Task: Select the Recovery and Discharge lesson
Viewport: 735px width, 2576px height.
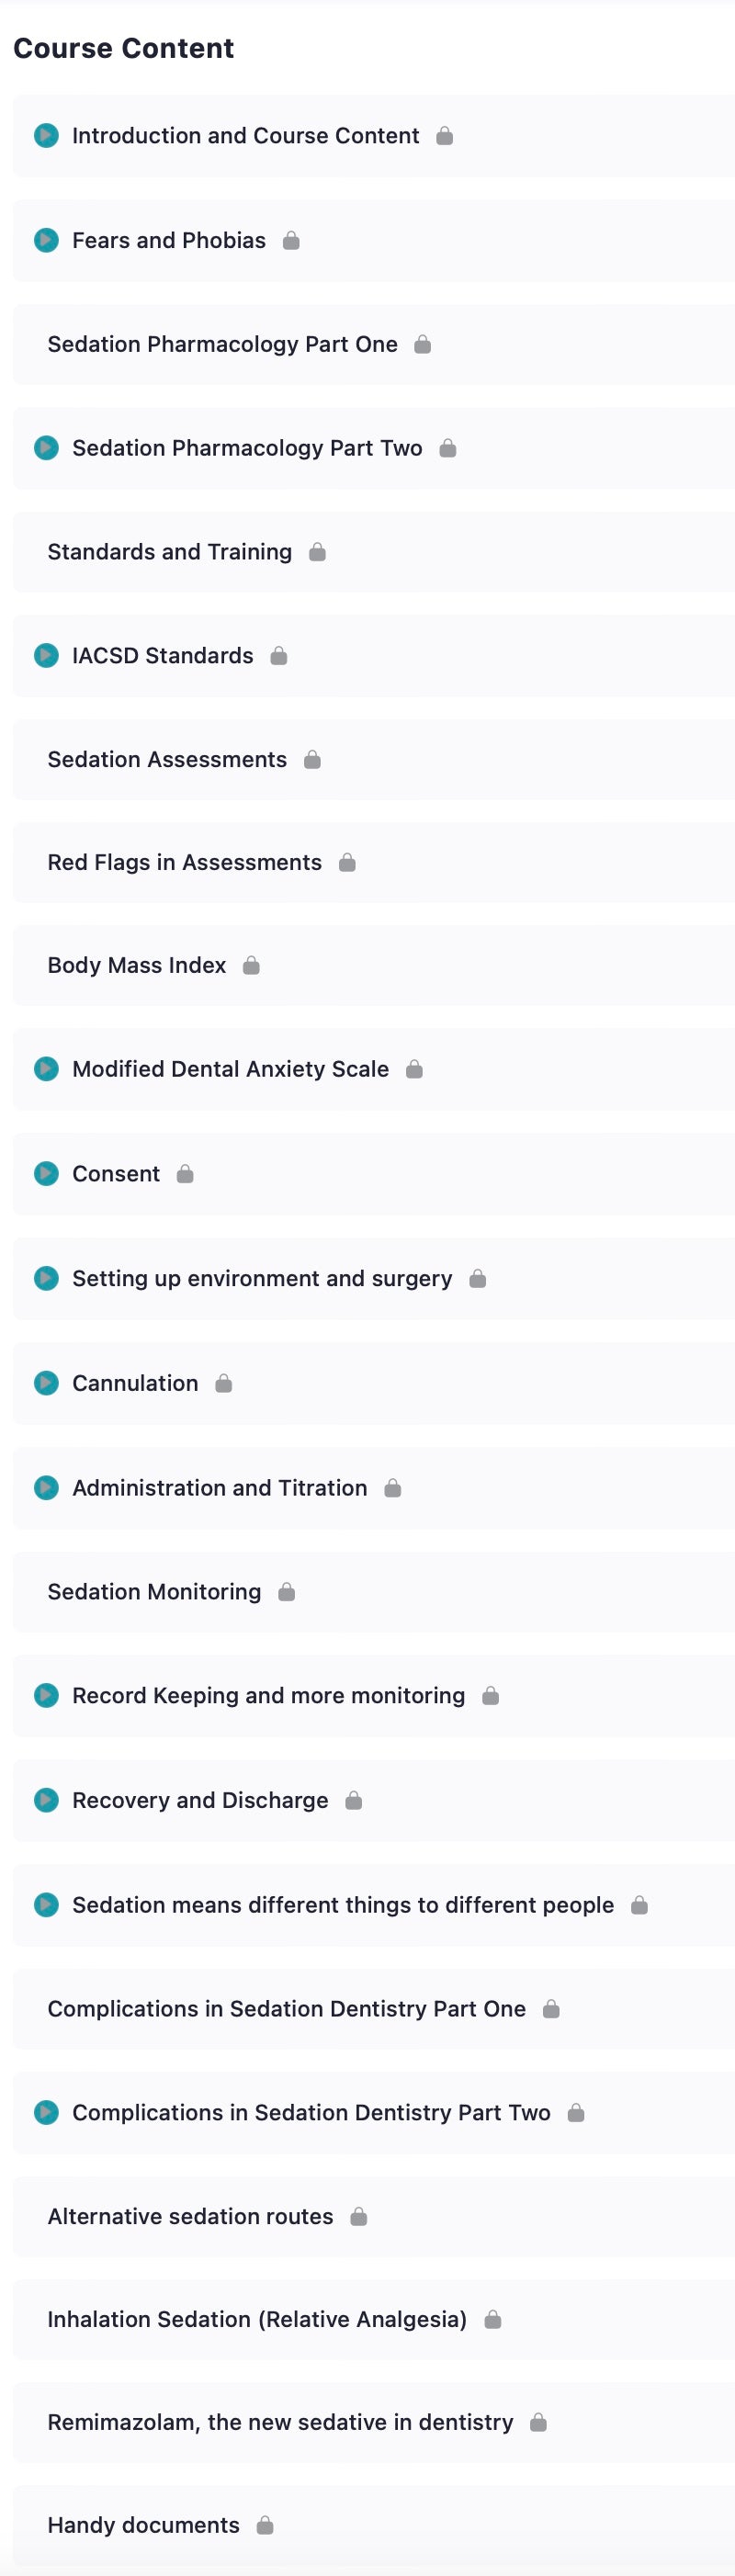Action: (x=200, y=1800)
